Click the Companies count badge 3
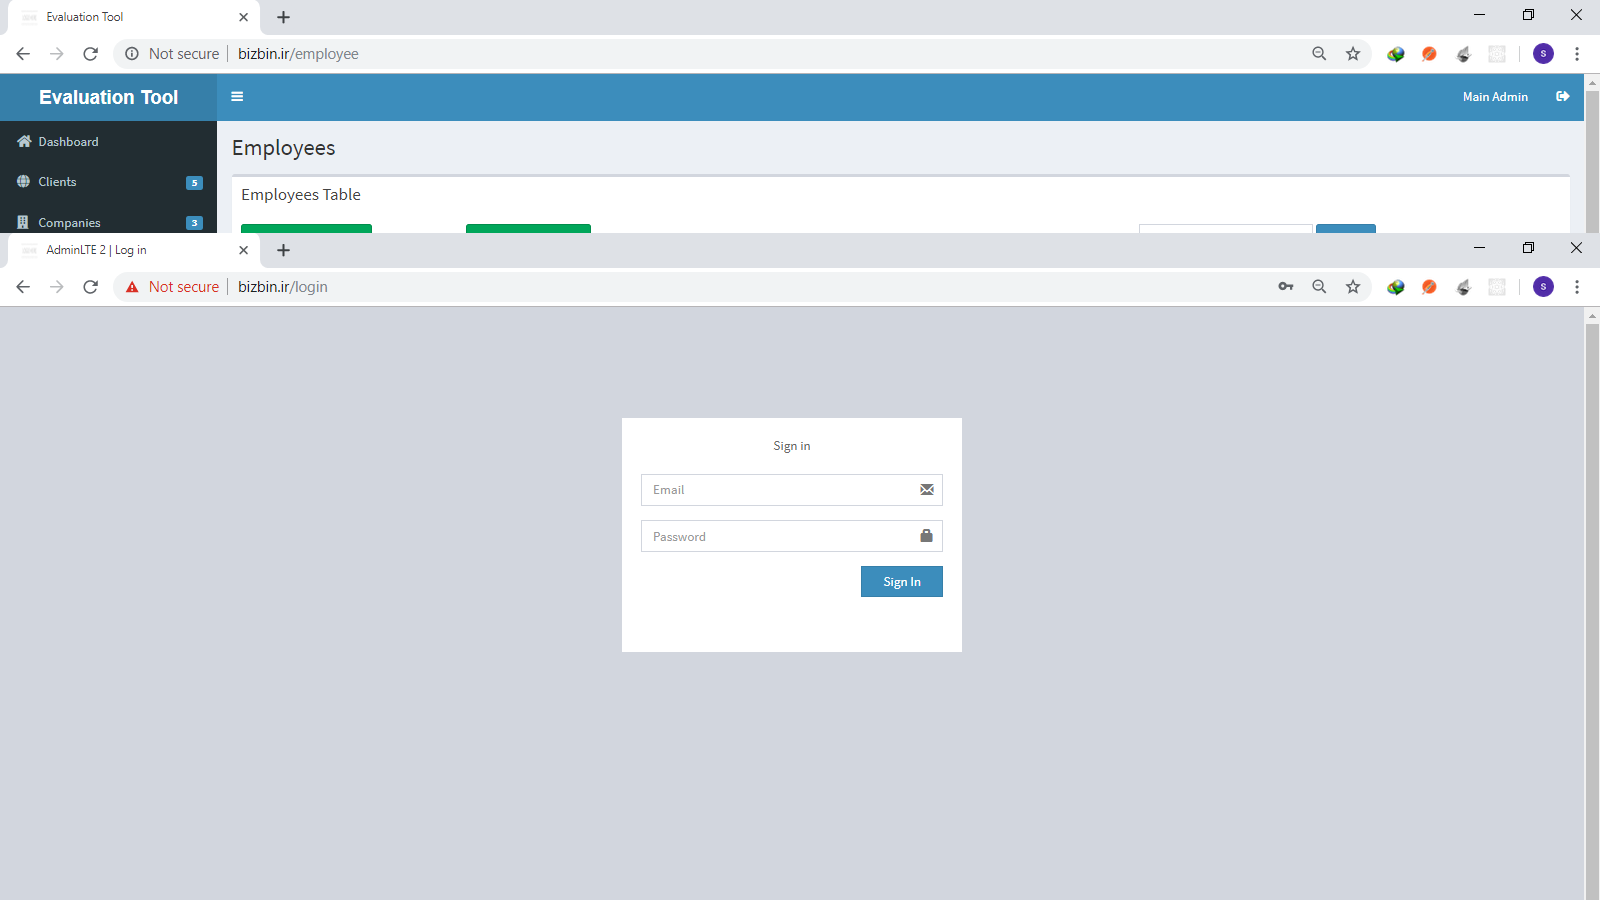Viewport: 1600px width, 900px height. pyautogui.click(x=194, y=223)
